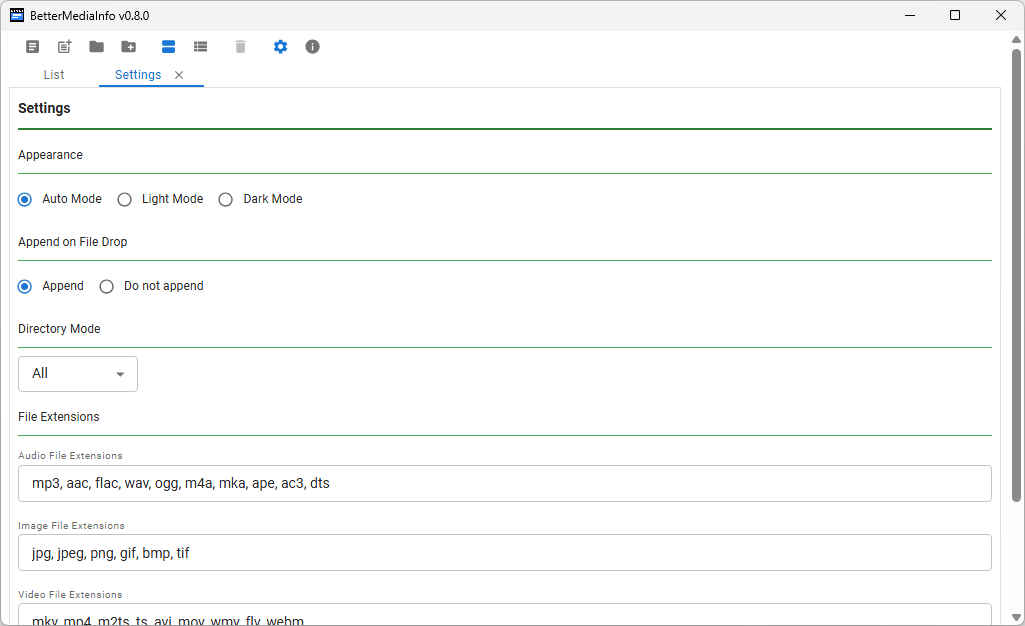Click the Image File Extensions input field
Screen dimensions: 1025x626
pyautogui.click(x=504, y=552)
